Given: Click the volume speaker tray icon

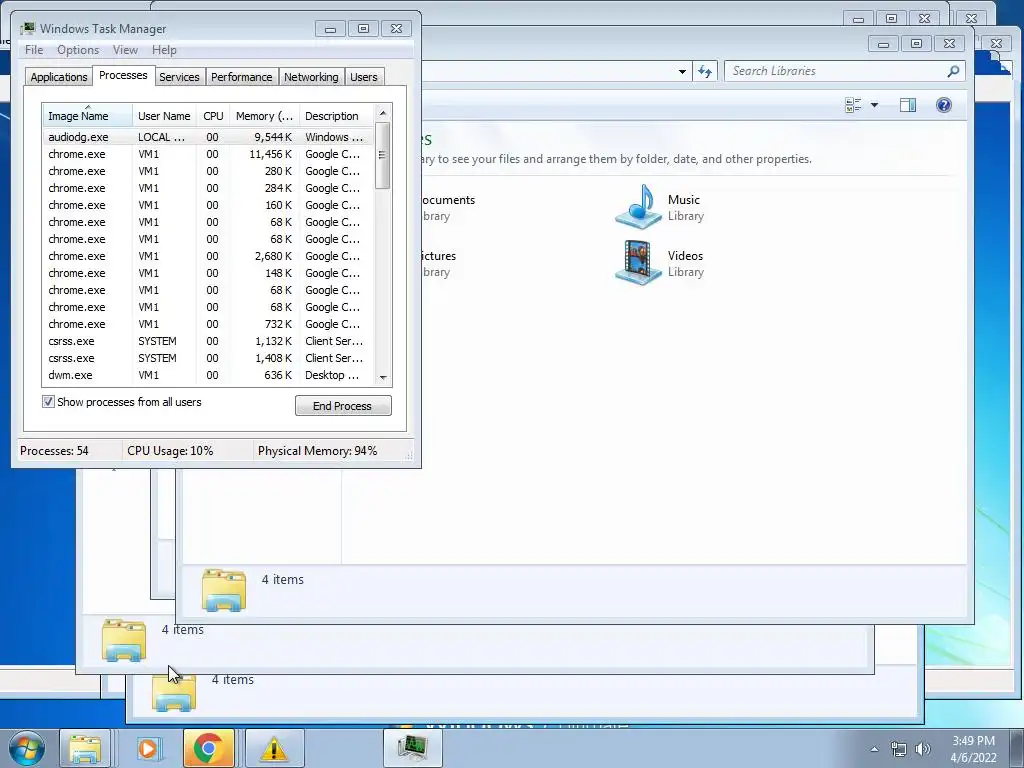Looking at the screenshot, I should (923, 750).
